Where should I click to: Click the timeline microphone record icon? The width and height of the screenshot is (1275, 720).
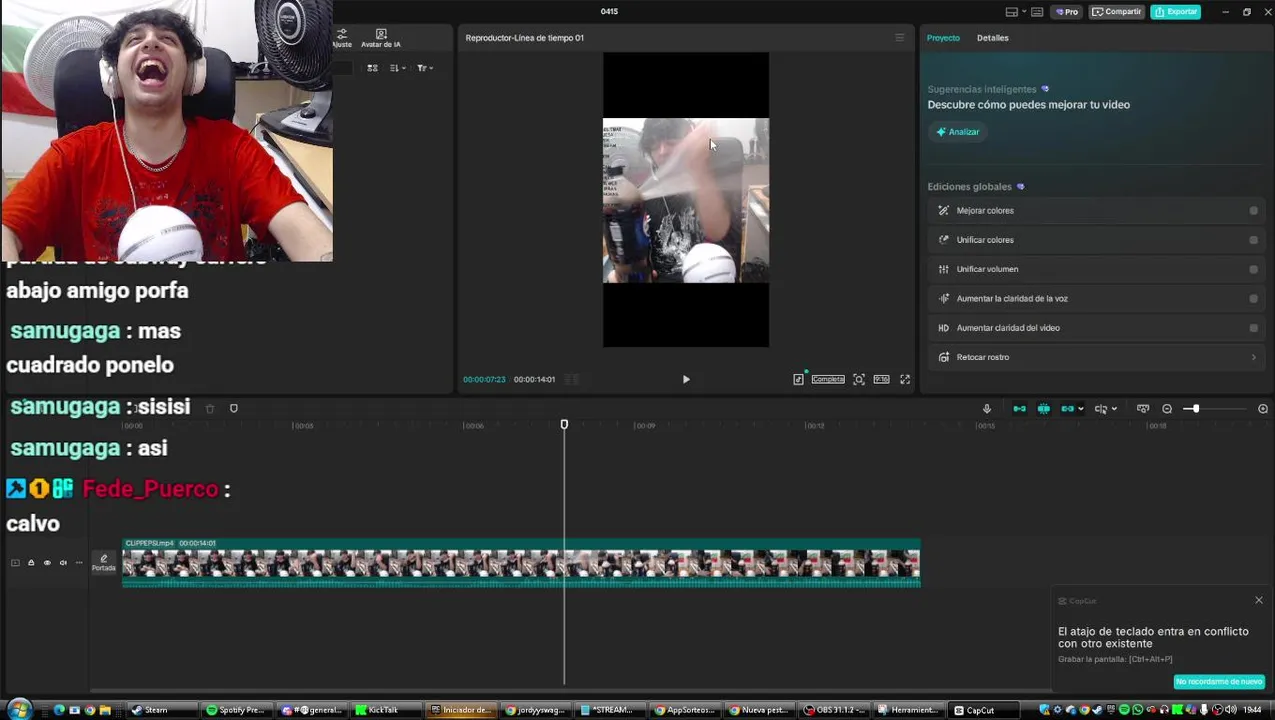pyautogui.click(x=987, y=409)
